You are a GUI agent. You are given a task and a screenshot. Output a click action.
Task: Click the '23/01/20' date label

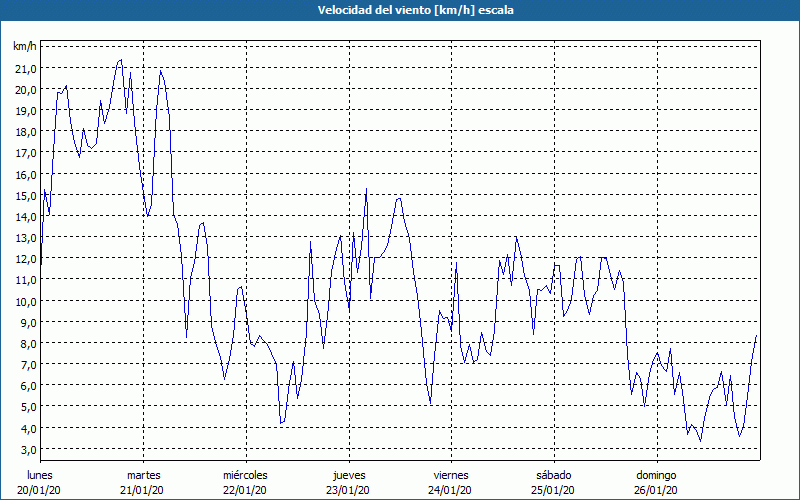[348, 490]
